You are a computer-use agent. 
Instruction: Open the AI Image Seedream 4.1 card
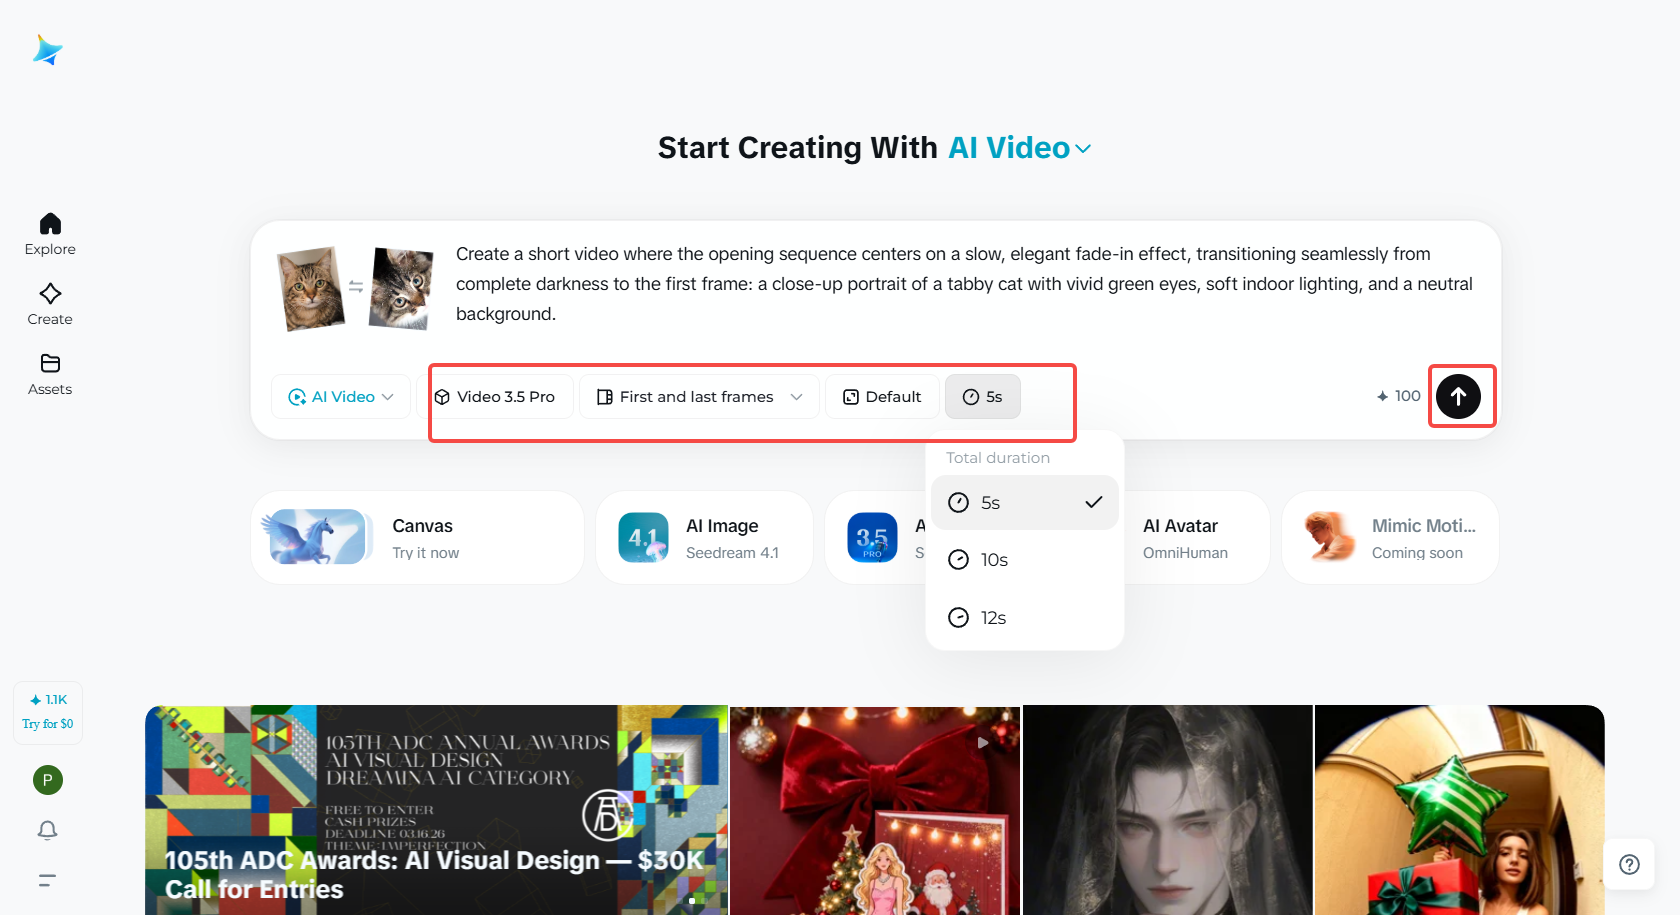pyautogui.click(x=704, y=538)
